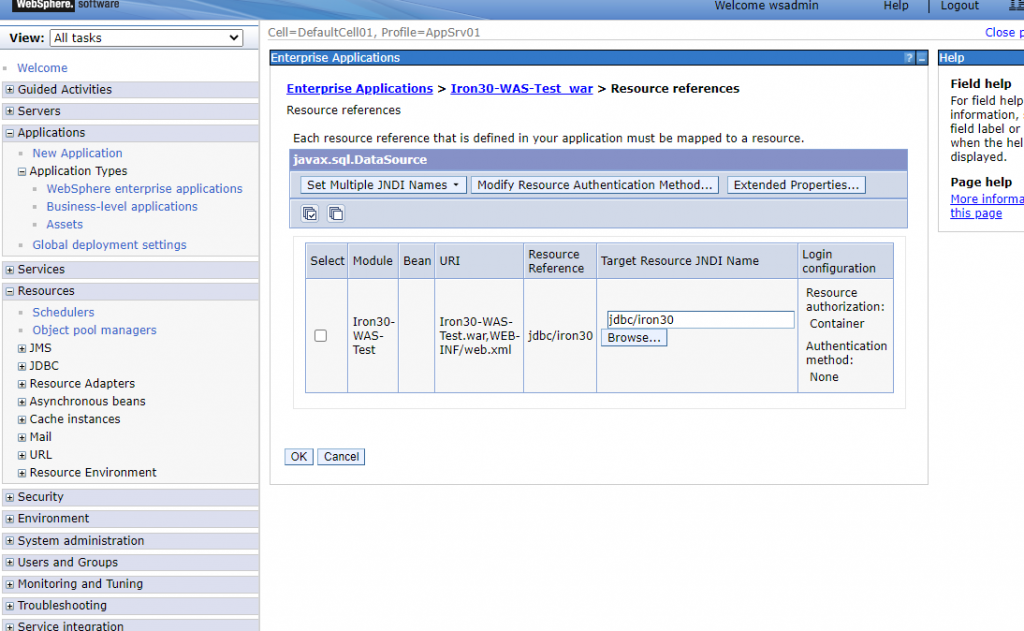This screenshot has width=1024, height=631.
Task: Expand the Services section
Action: pyautogui.click(x=10, y=269)
